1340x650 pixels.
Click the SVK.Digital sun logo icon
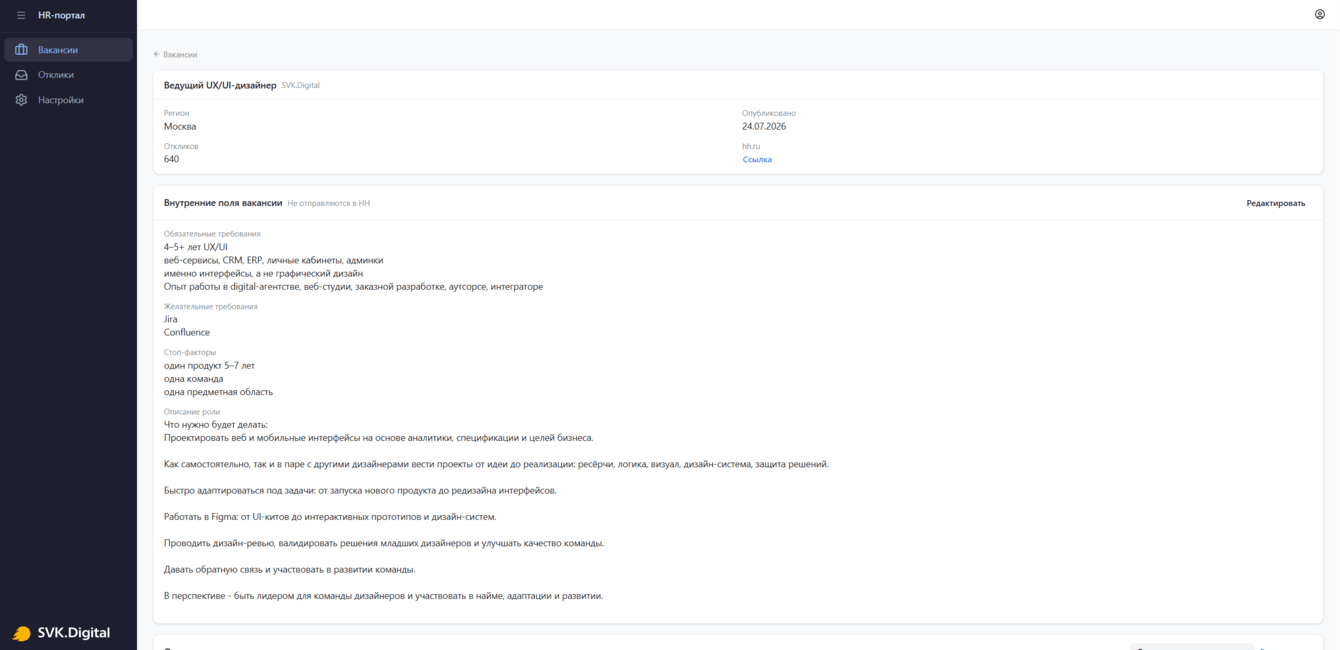pyautogui.click(x=22, y=634)
